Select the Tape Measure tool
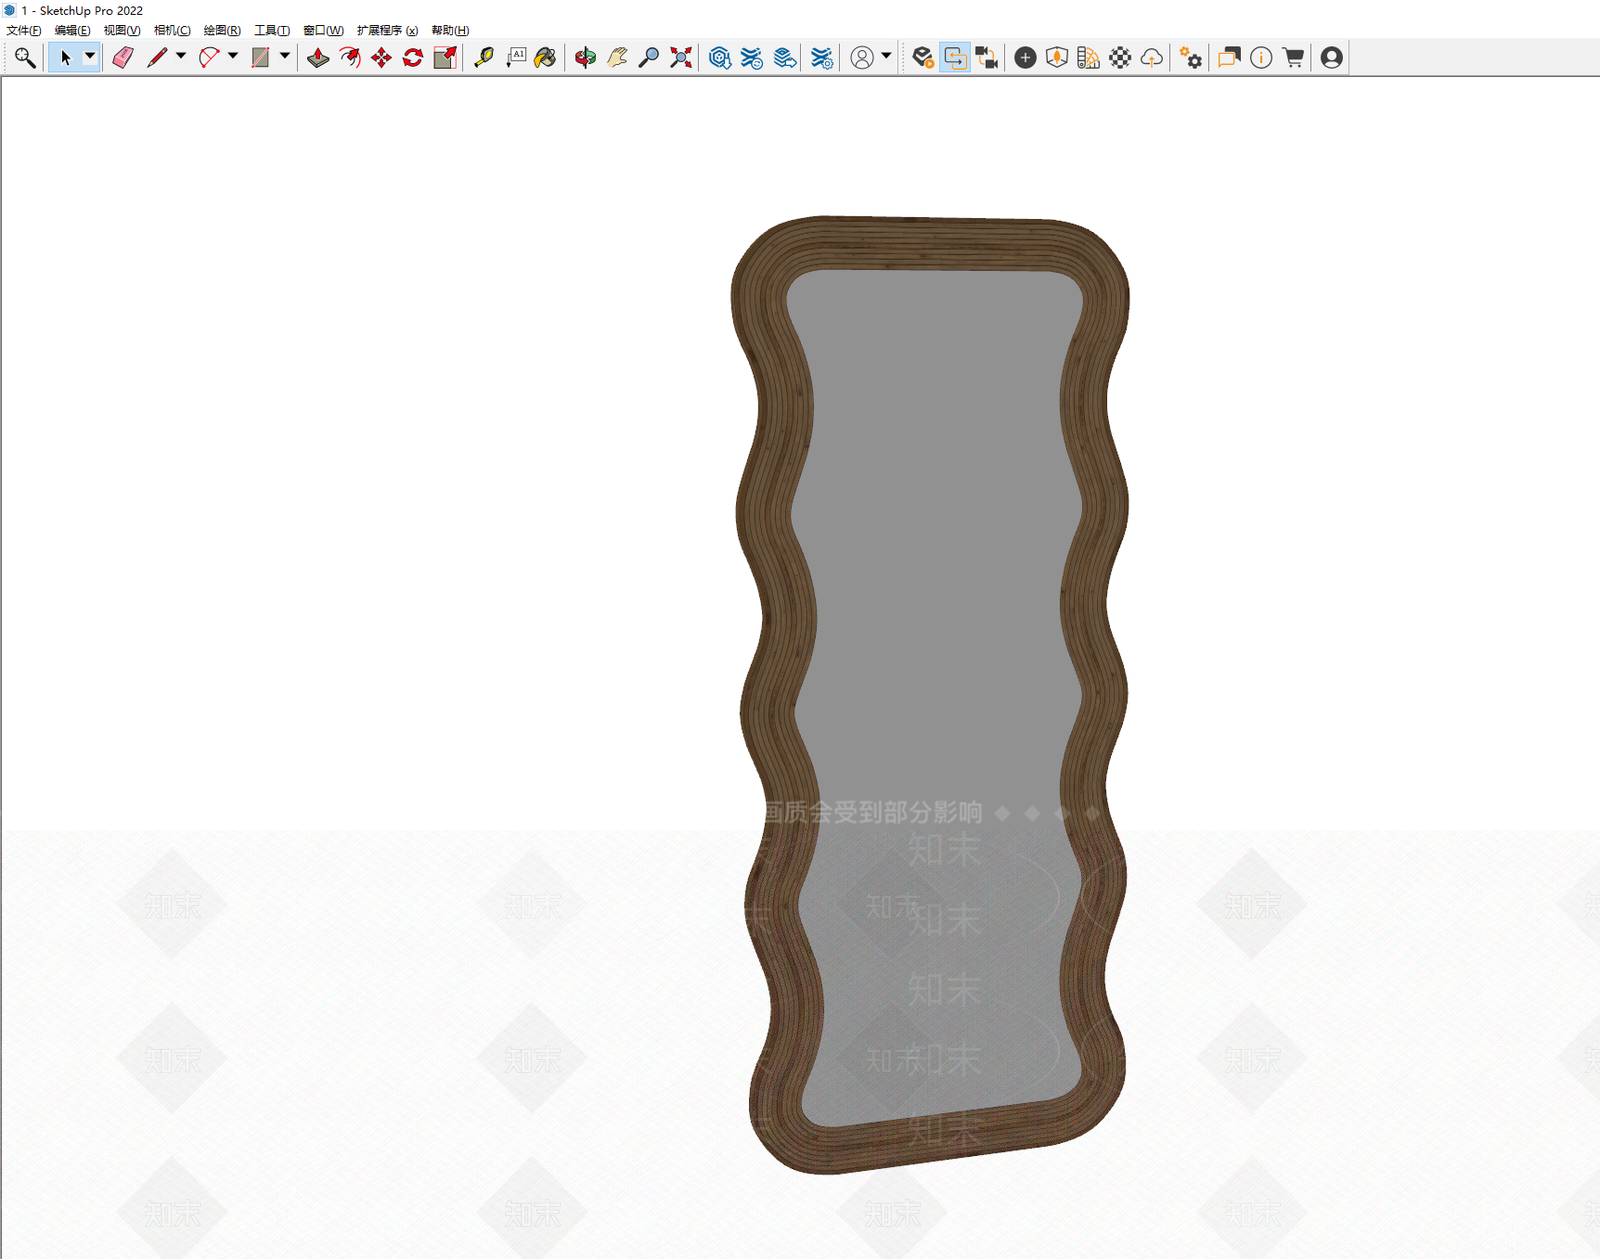The height and width of the screenshot is (1259, 1600). pyautogui.click(x=484, y=58)
